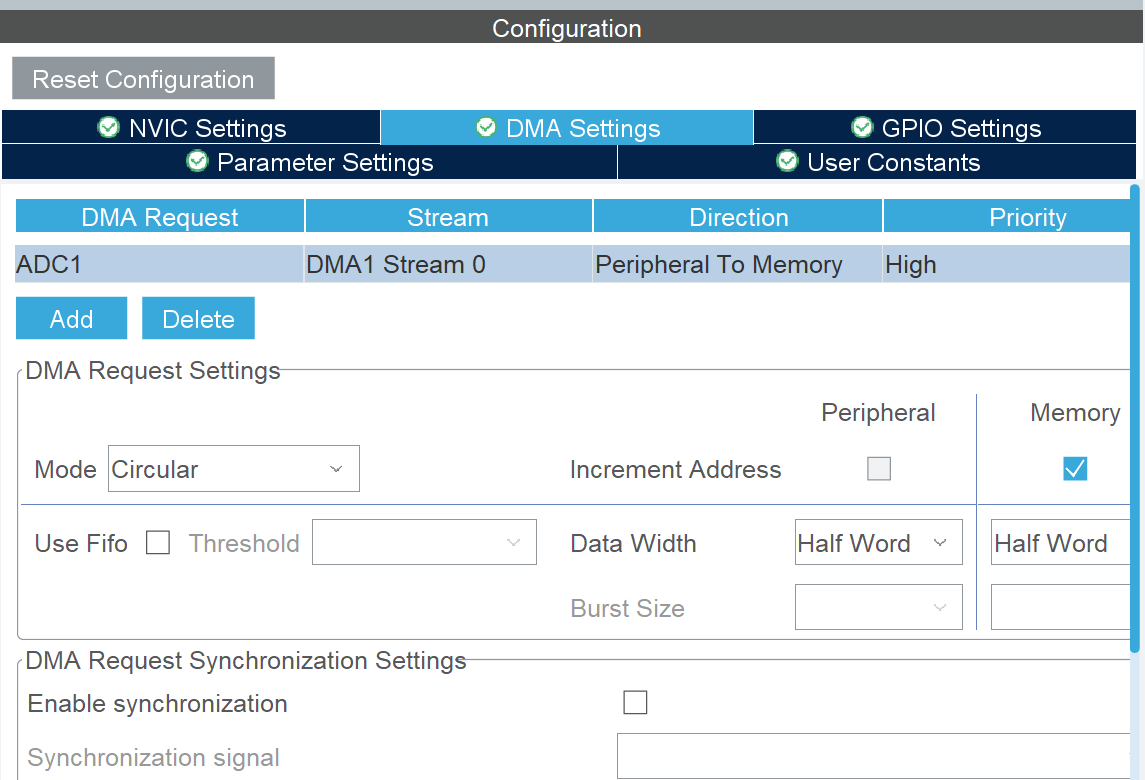Screen dimensions: 1145x780
Task: Click the green check icon beside NVIC Settings
Action: 108,127
